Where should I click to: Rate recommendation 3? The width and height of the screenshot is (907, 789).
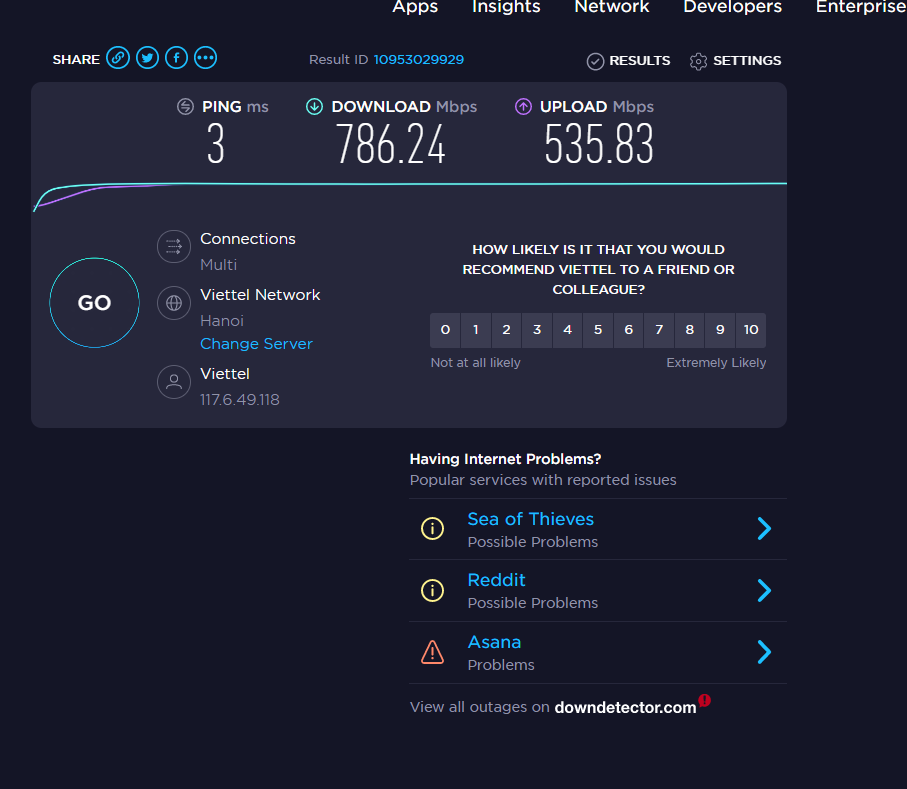coord(537,330)
